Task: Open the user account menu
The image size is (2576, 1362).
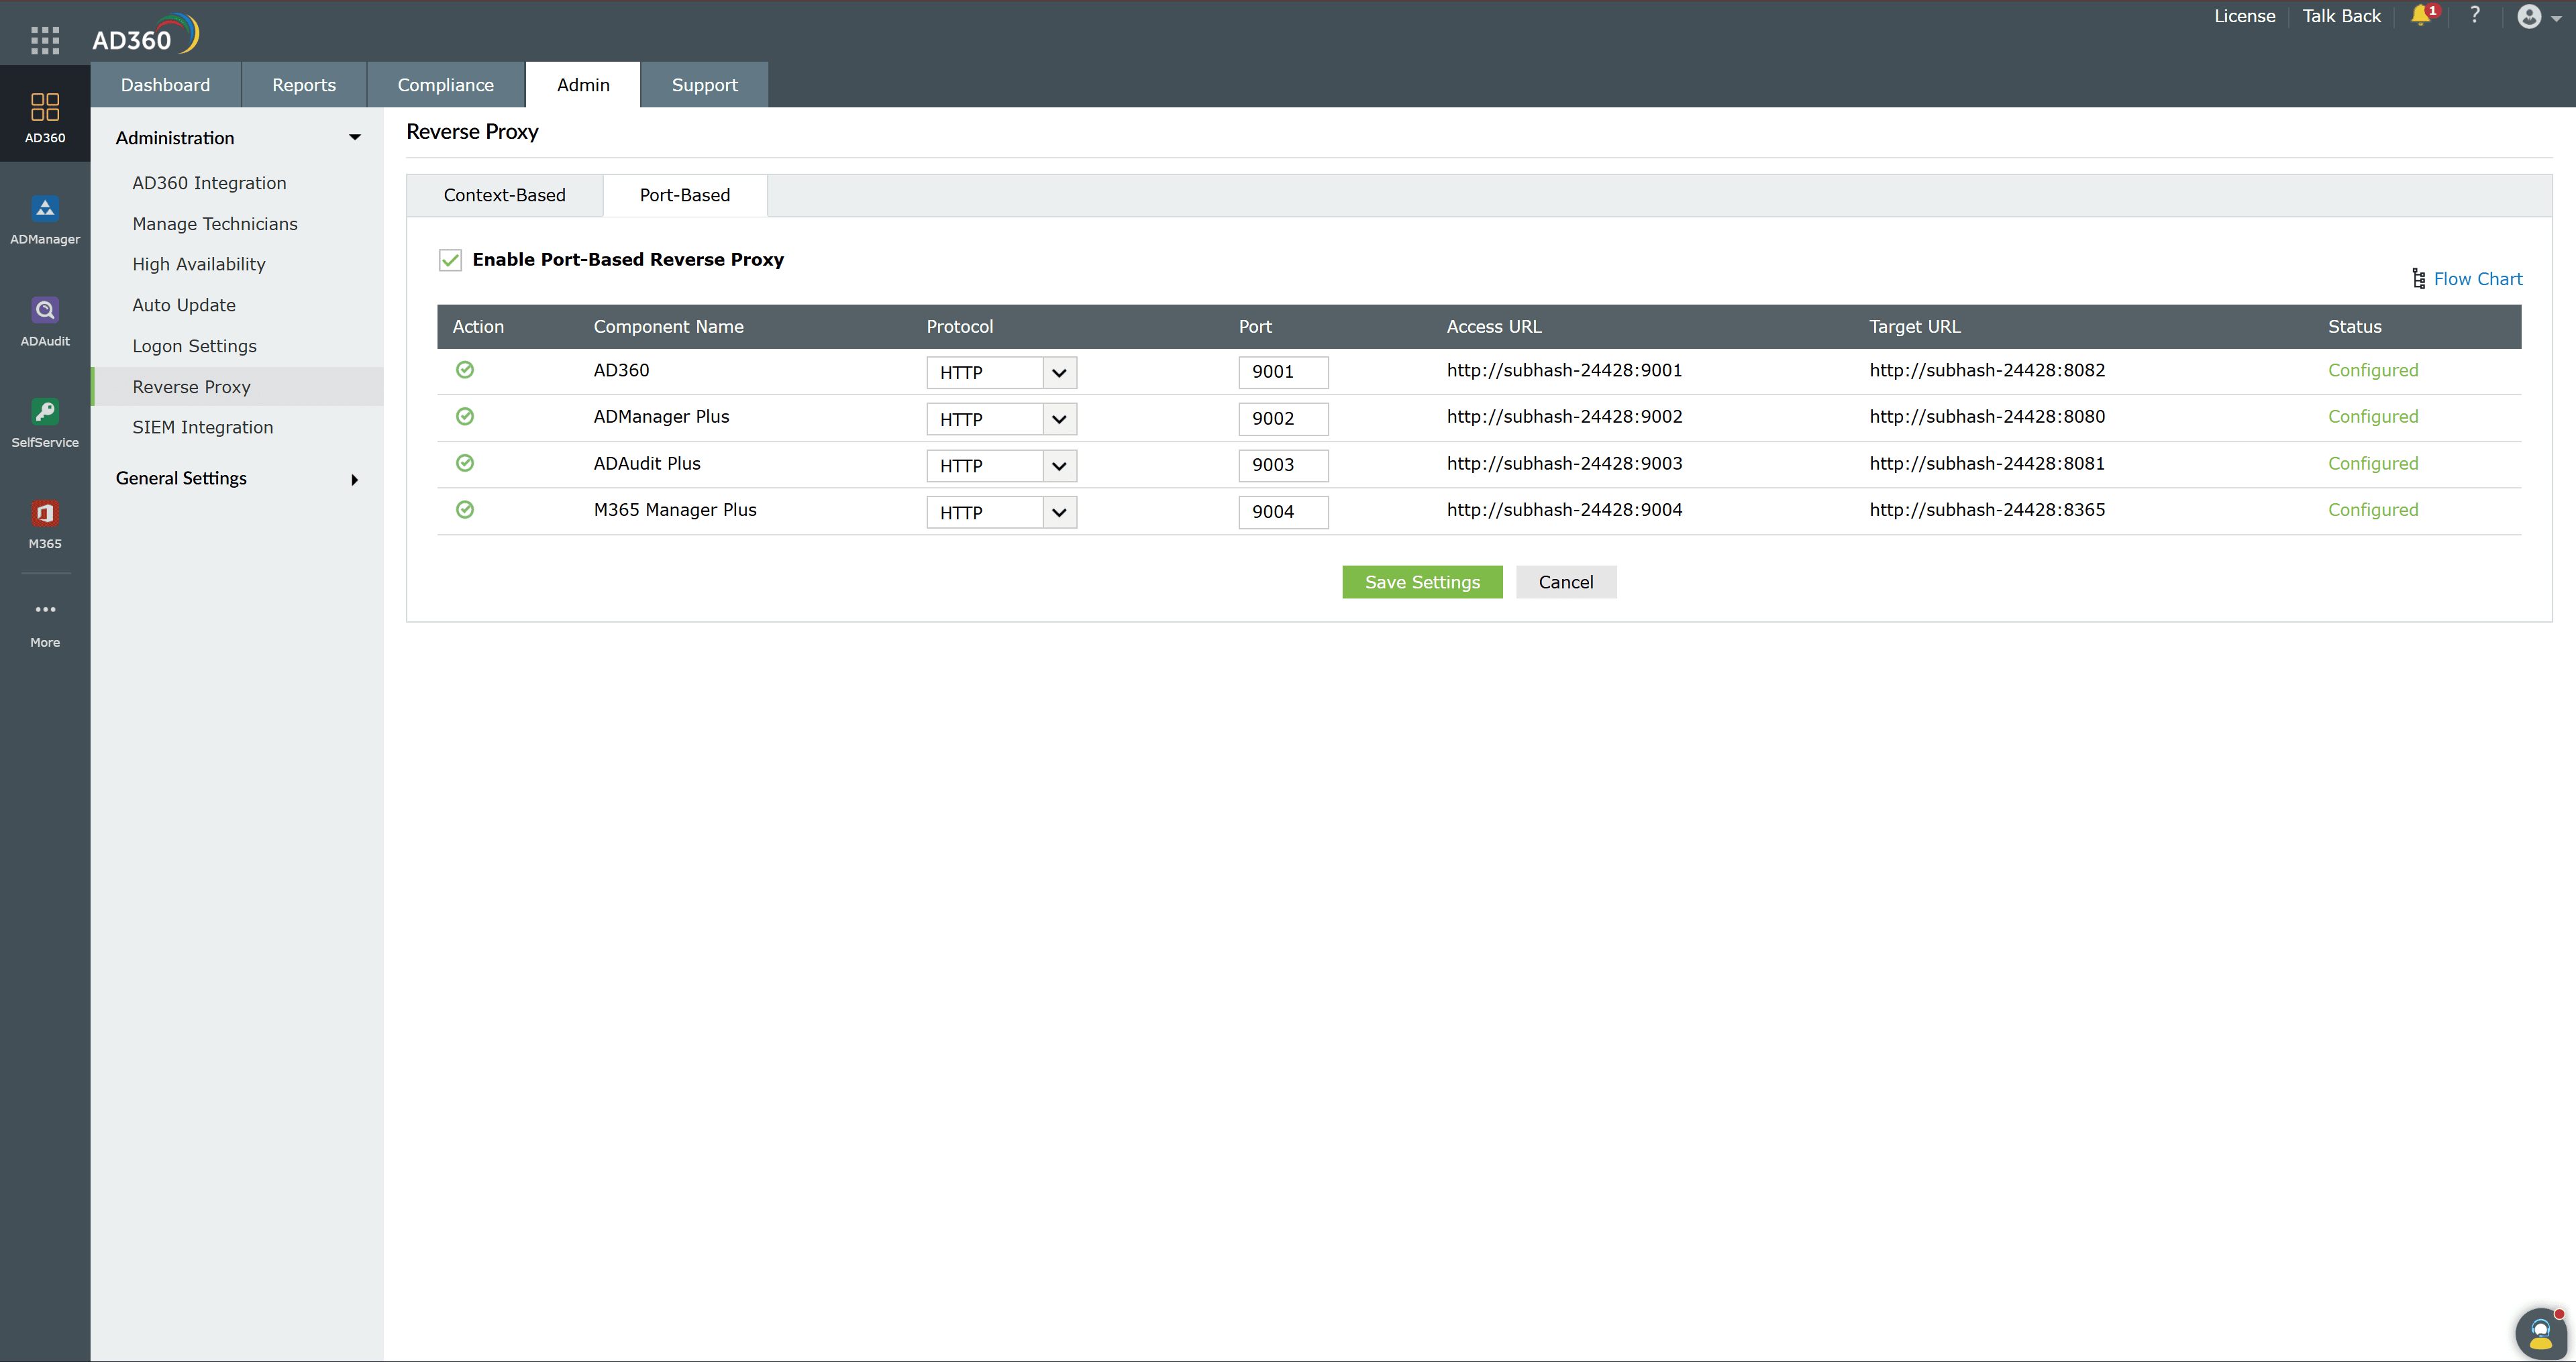Action: (2539, 17)
